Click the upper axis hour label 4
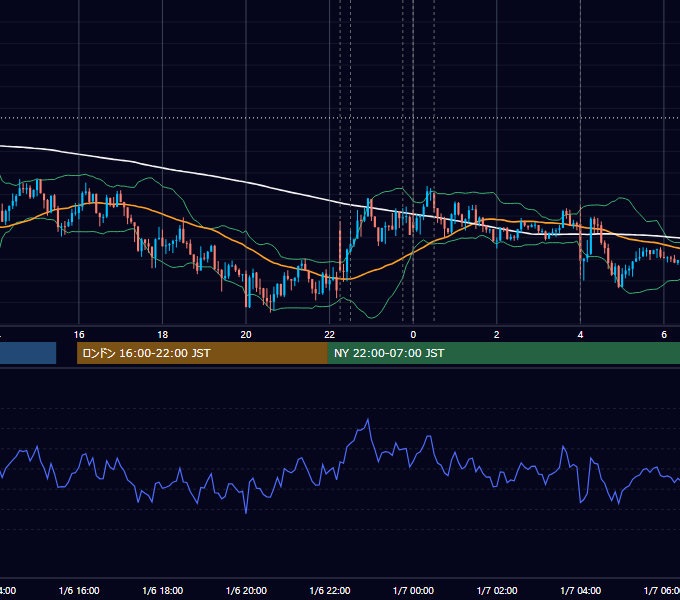The width and height of the screenshot is (680, 600). [x=580, y=335]
